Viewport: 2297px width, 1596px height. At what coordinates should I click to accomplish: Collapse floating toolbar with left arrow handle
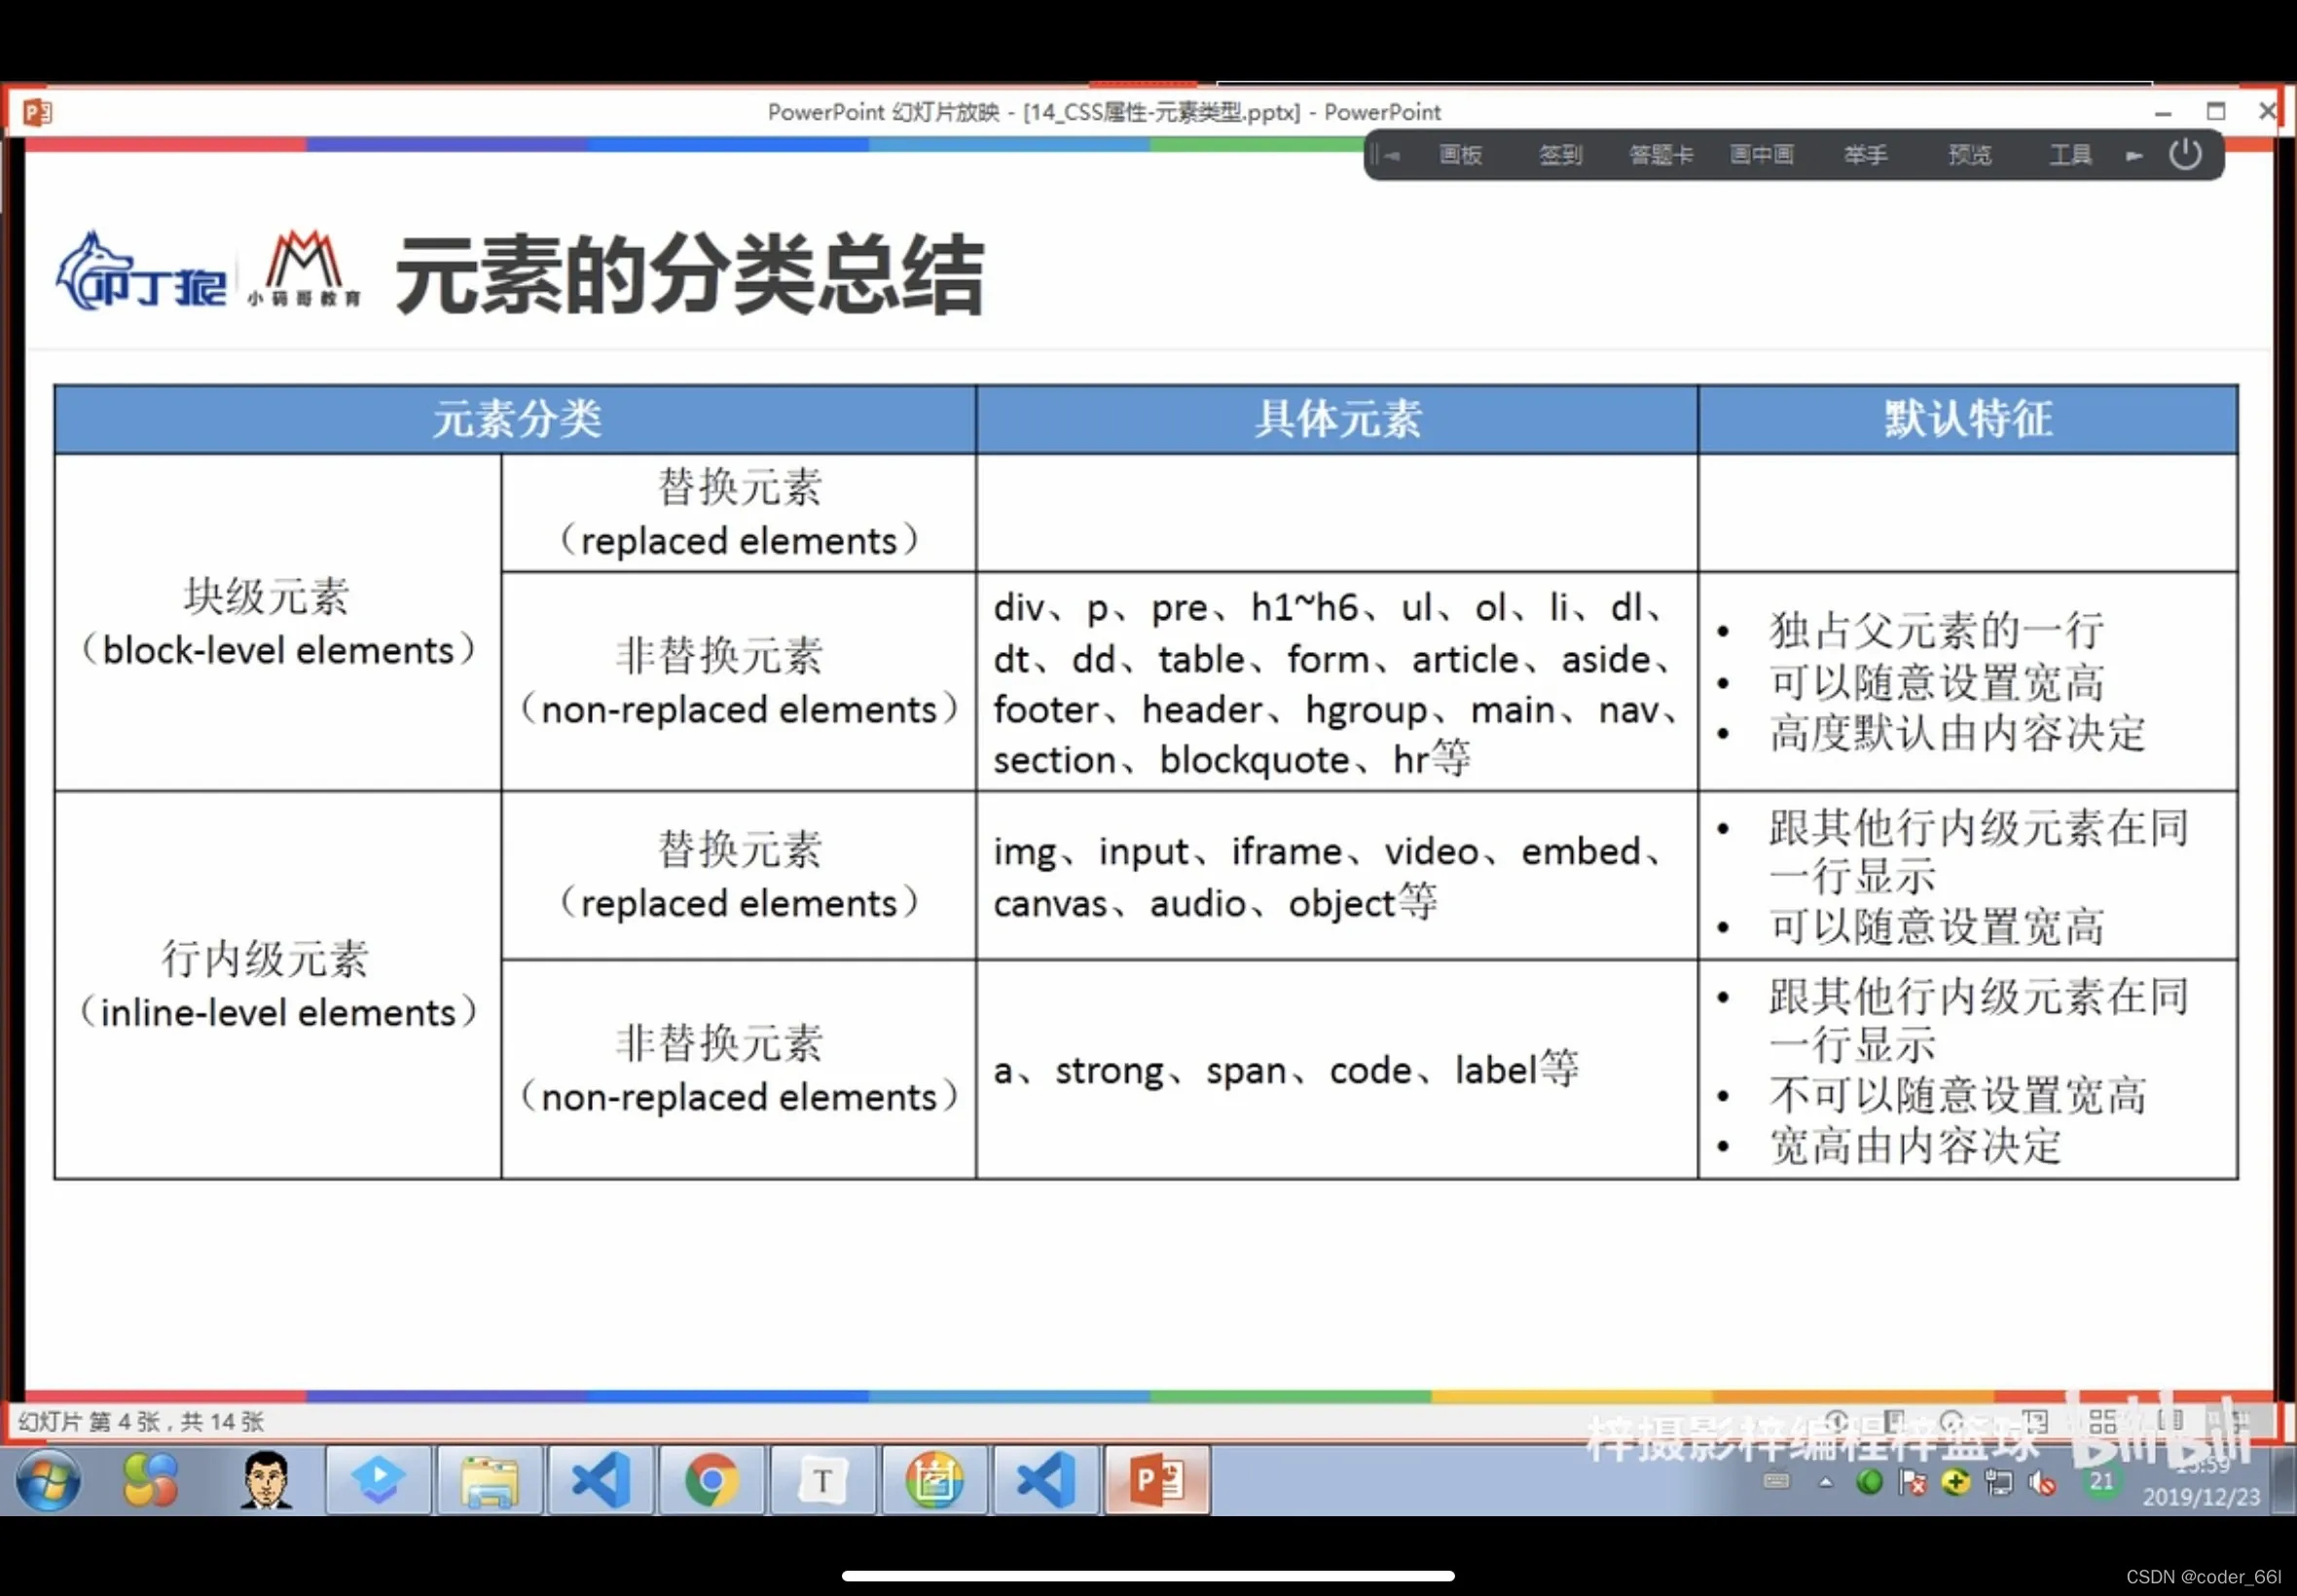click(x=1387, y=155)
